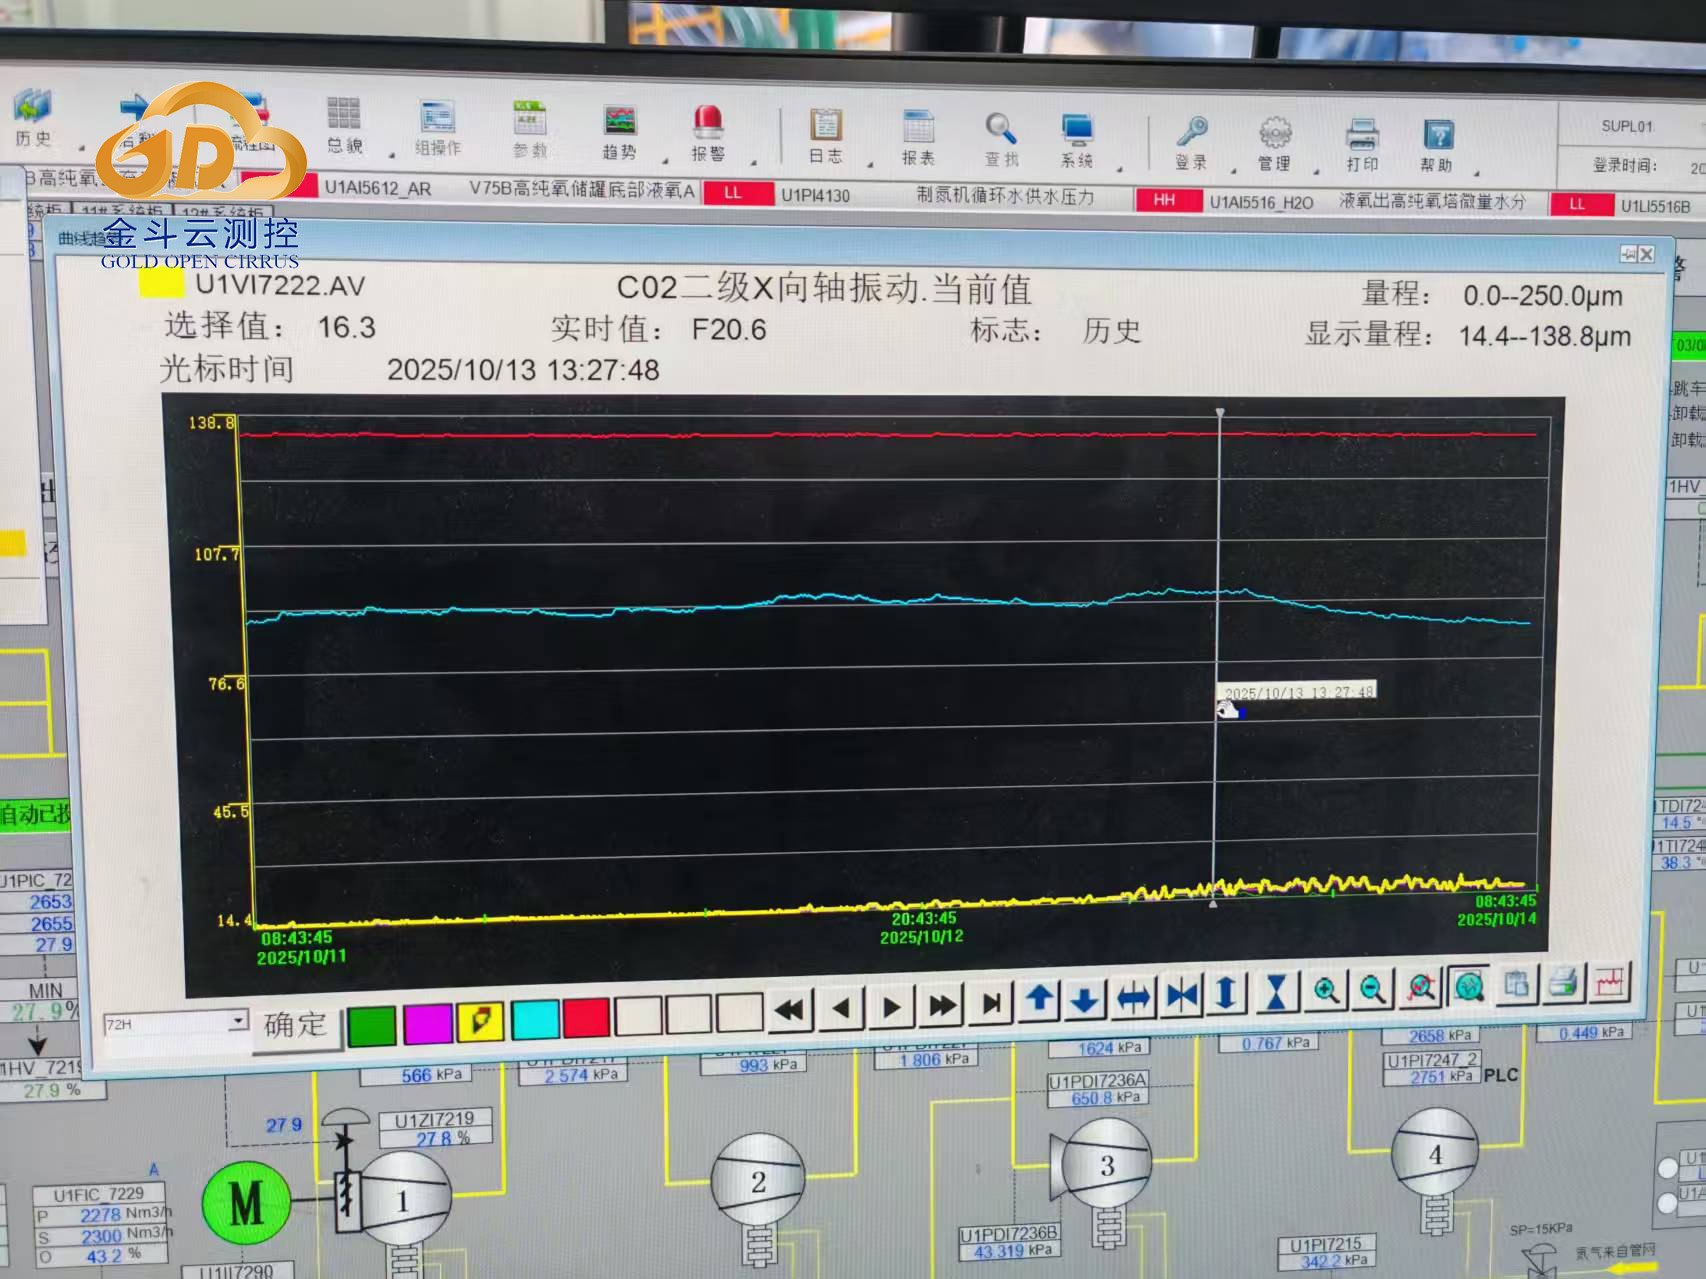
Task: Expand the 历史 history dropdown arrow
Action: tap(82, 148)
